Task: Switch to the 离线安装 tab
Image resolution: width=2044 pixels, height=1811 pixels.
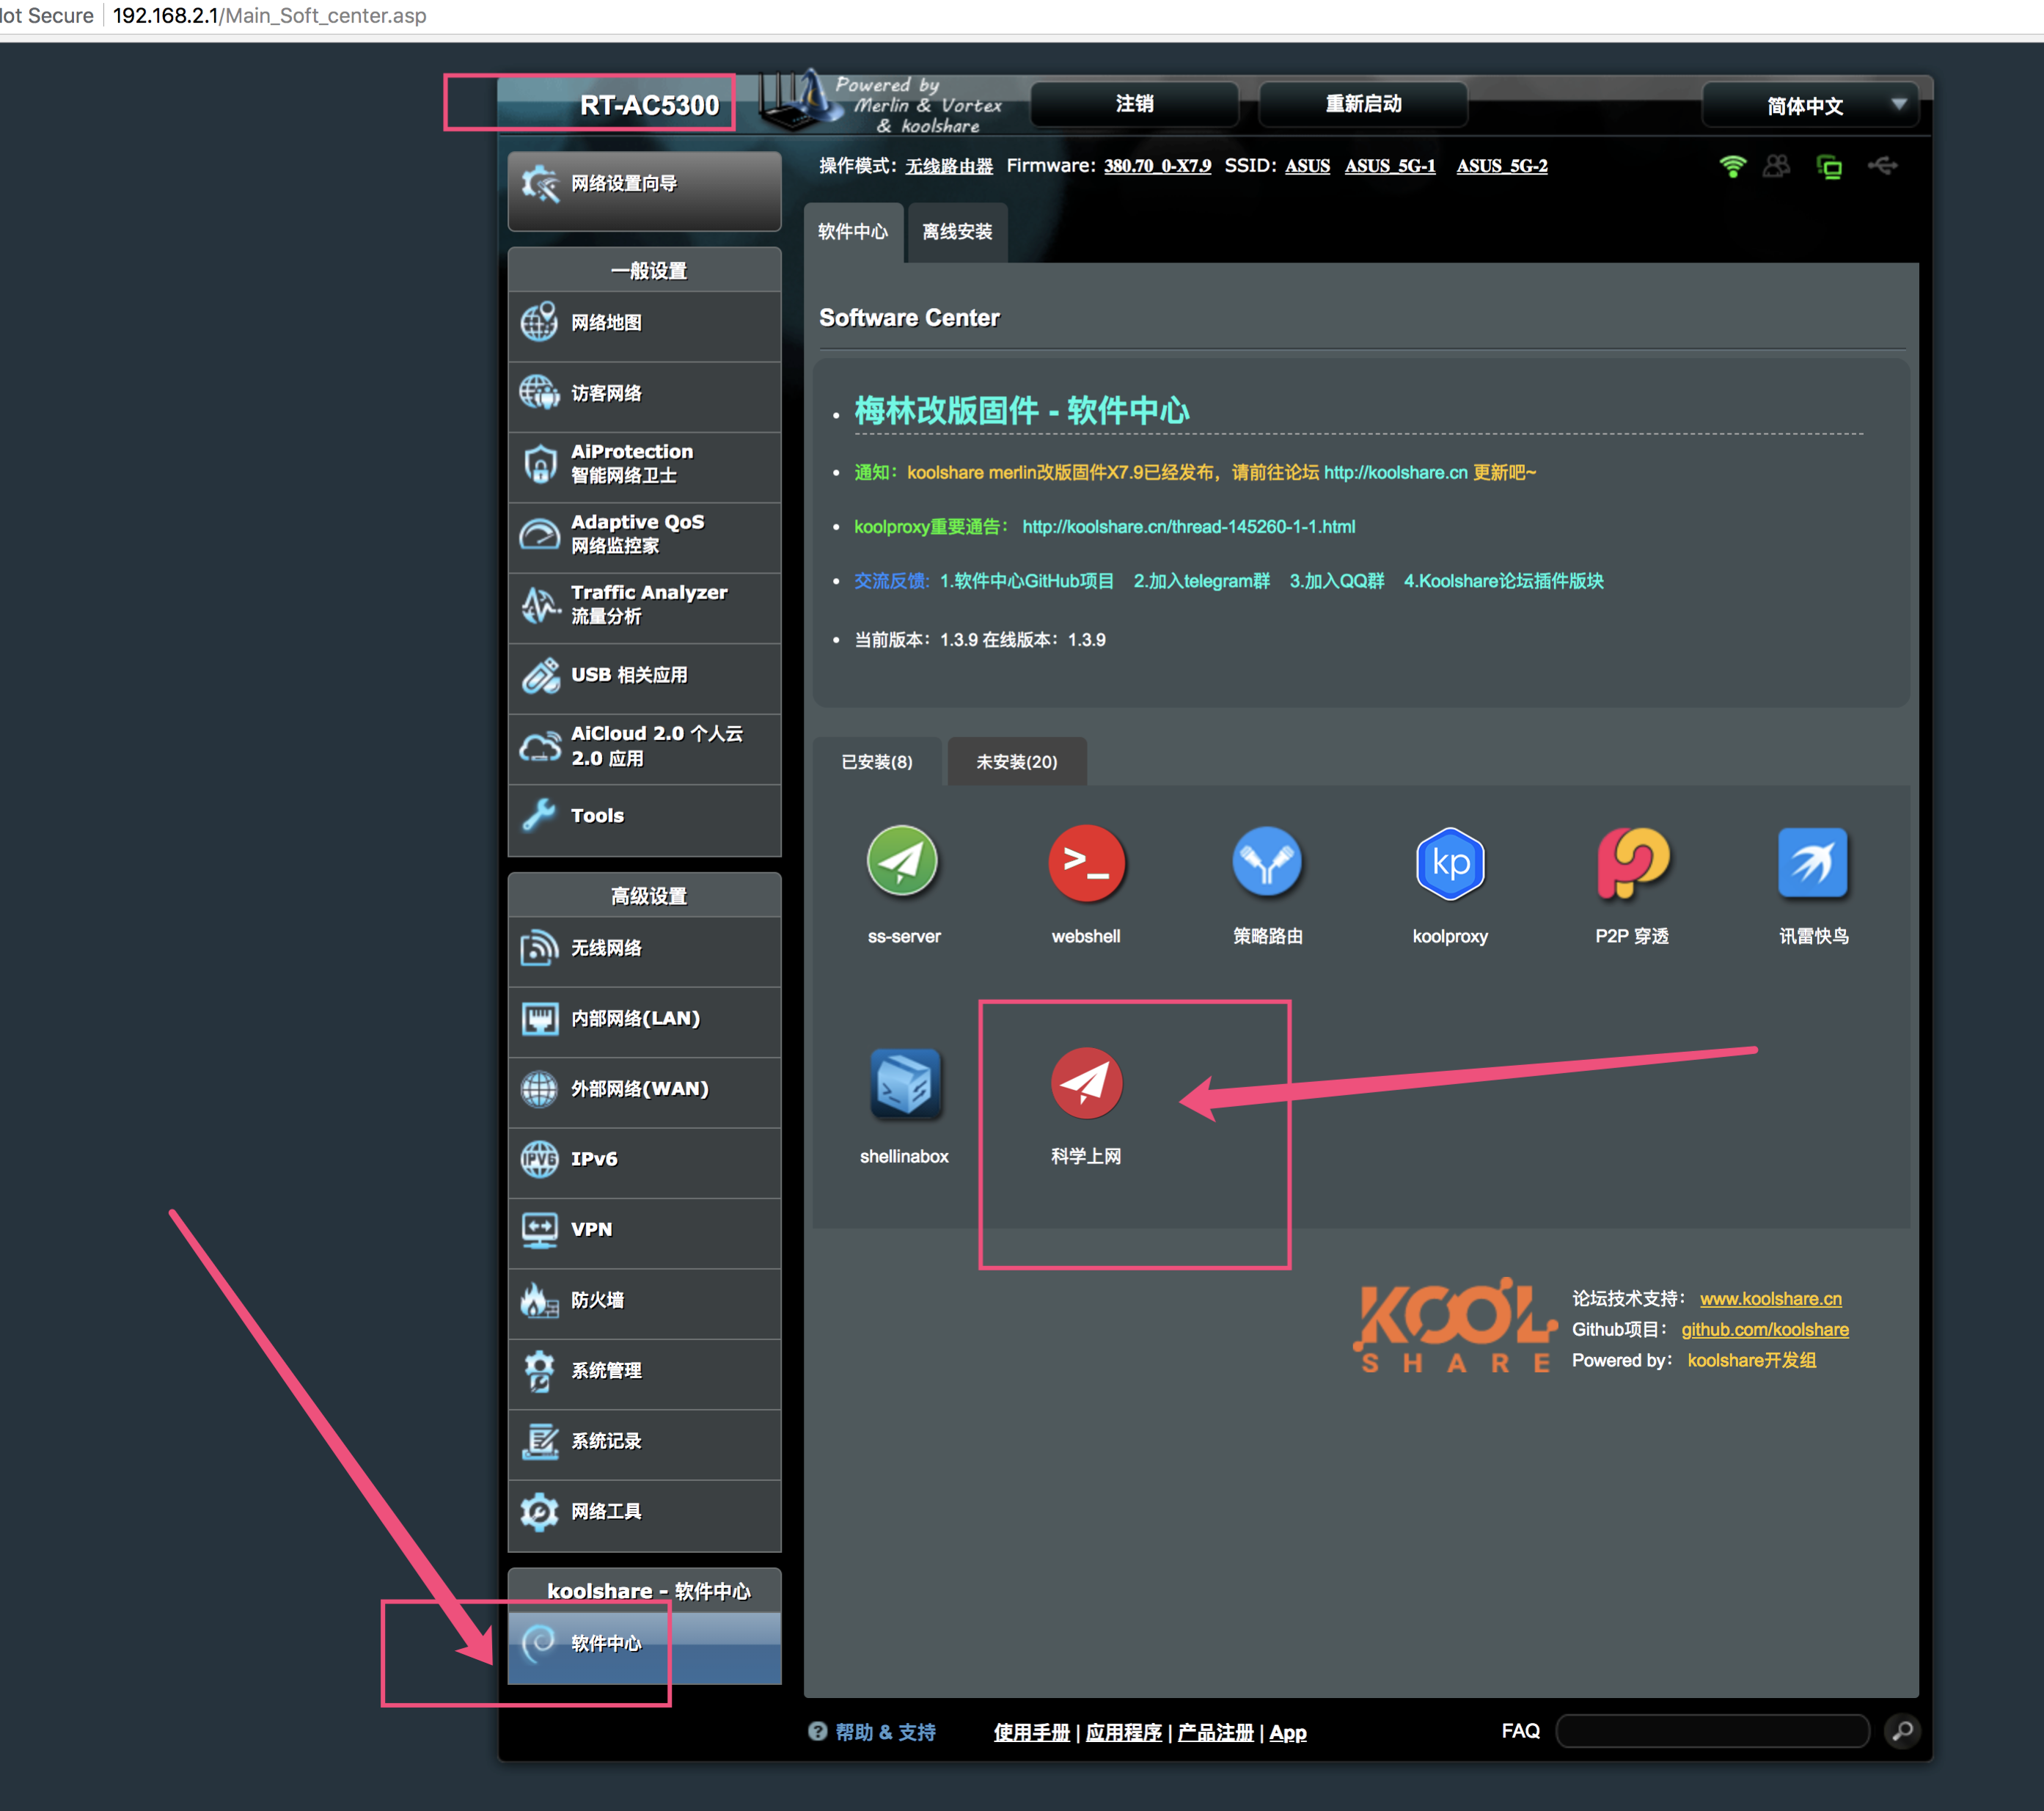Action: point(957,232)
